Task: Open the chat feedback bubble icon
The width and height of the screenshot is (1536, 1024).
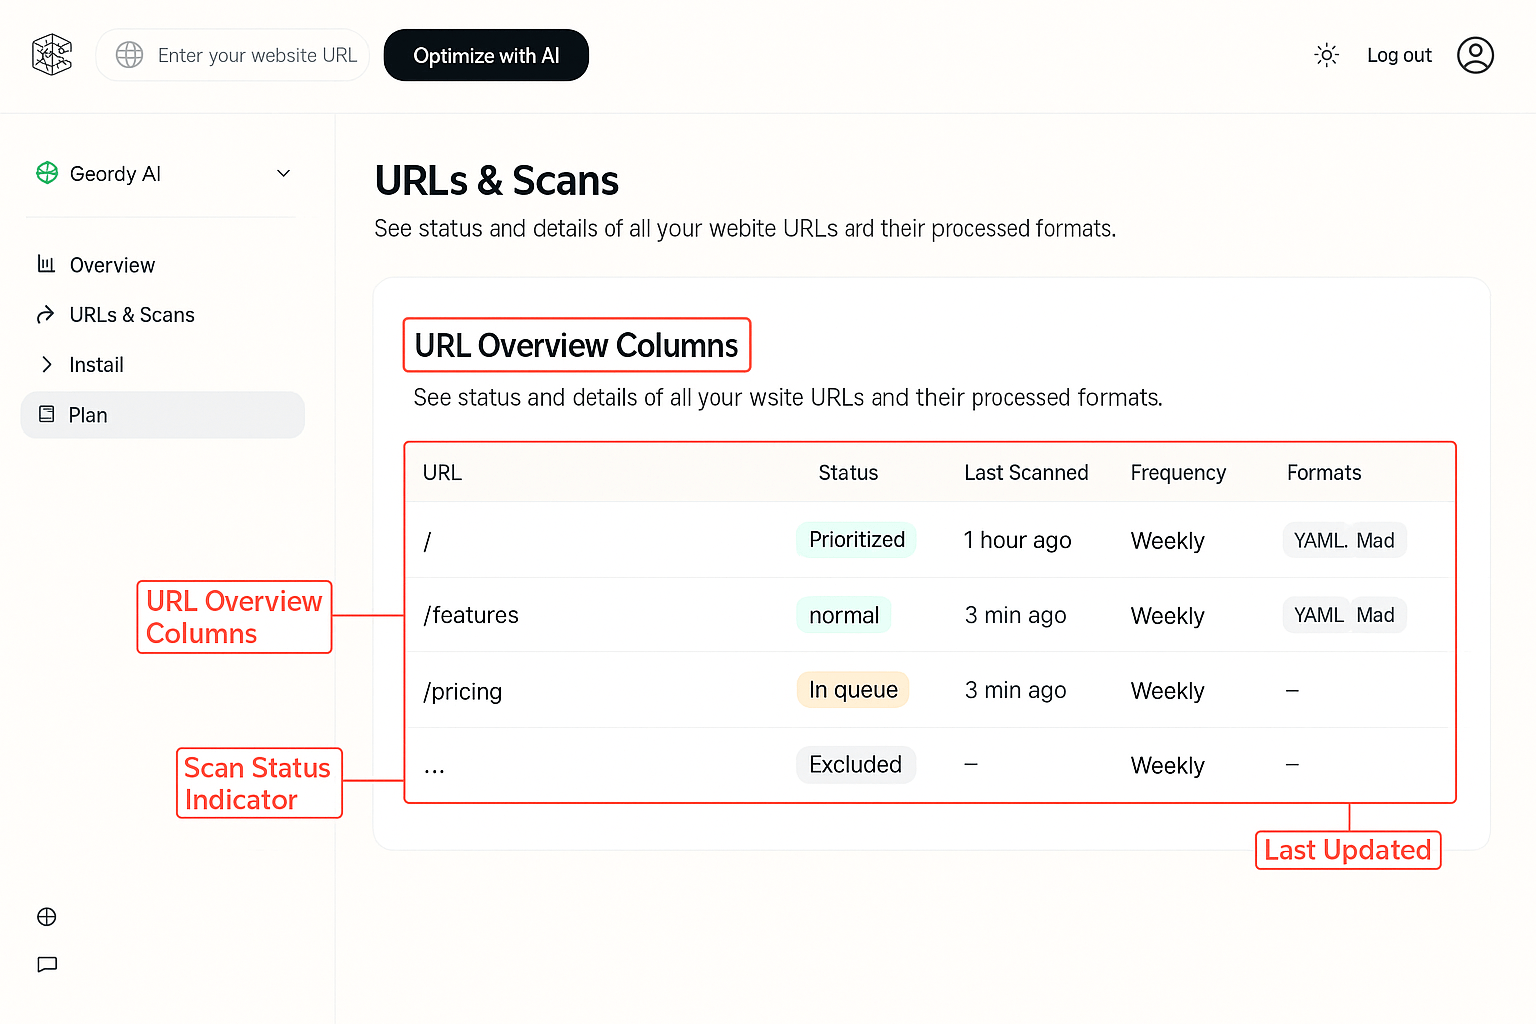Action: [x=46, y=964]
